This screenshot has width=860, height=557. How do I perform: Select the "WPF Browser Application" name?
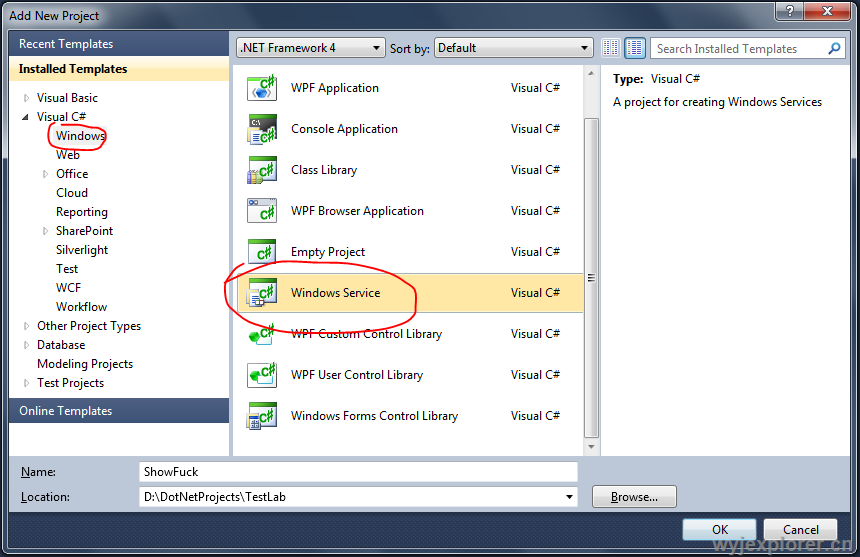coord(357,211)
